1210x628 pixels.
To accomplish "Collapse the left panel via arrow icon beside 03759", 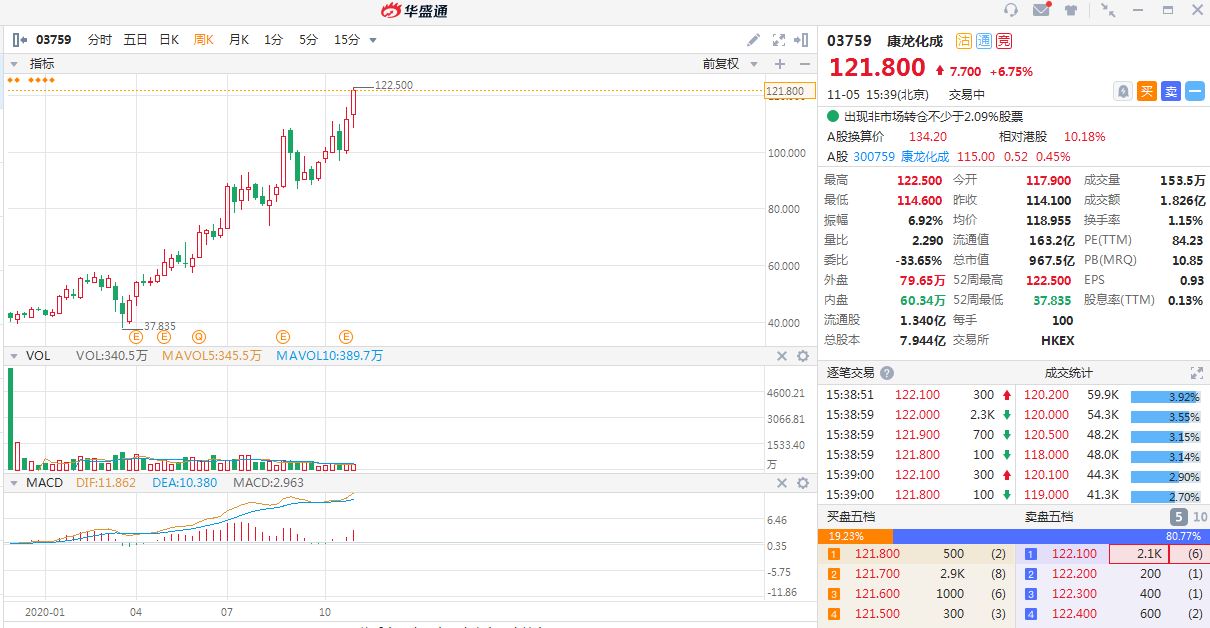I will 19,40.
